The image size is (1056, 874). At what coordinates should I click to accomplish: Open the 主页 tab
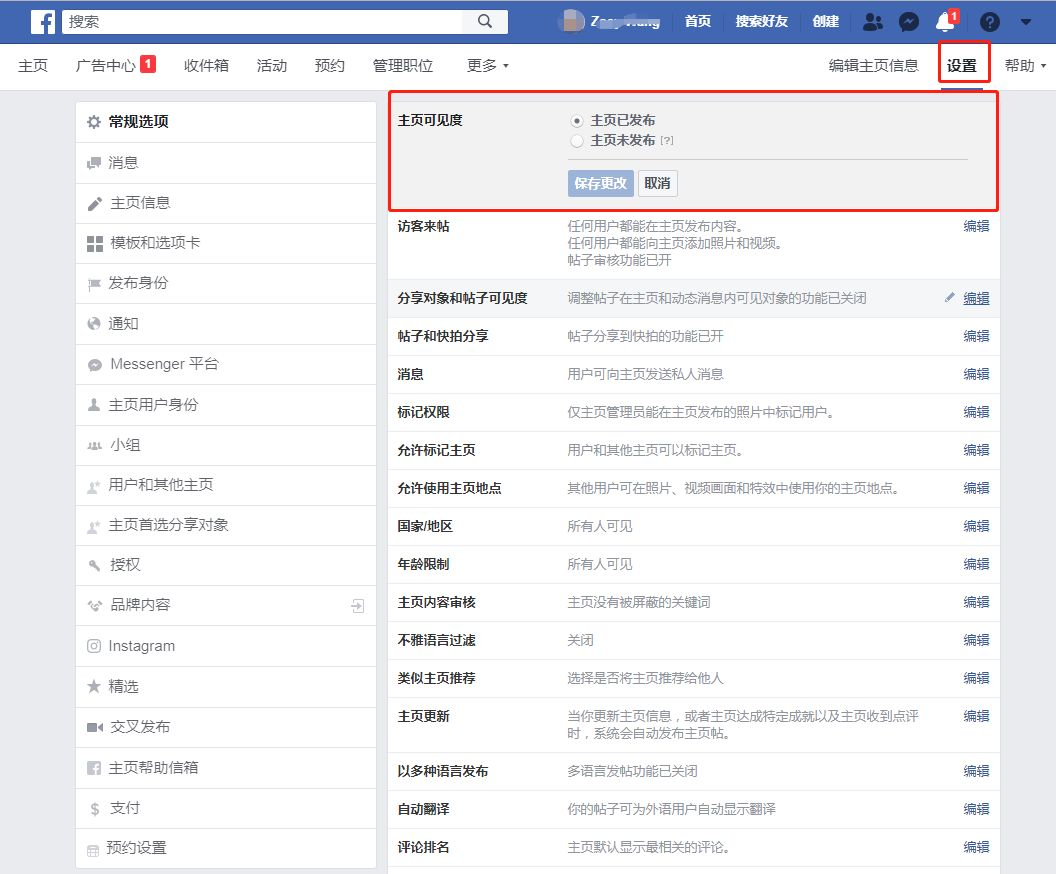[x=33, y=65]
